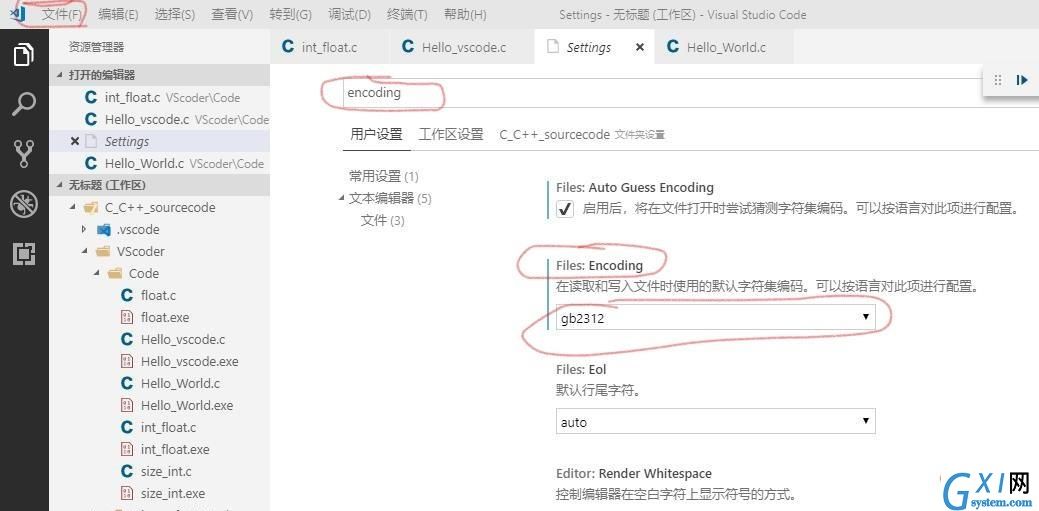Click the 资源管理器 panel title
The height and width of the screenshot is (511, 1039).
coord(97,47)
